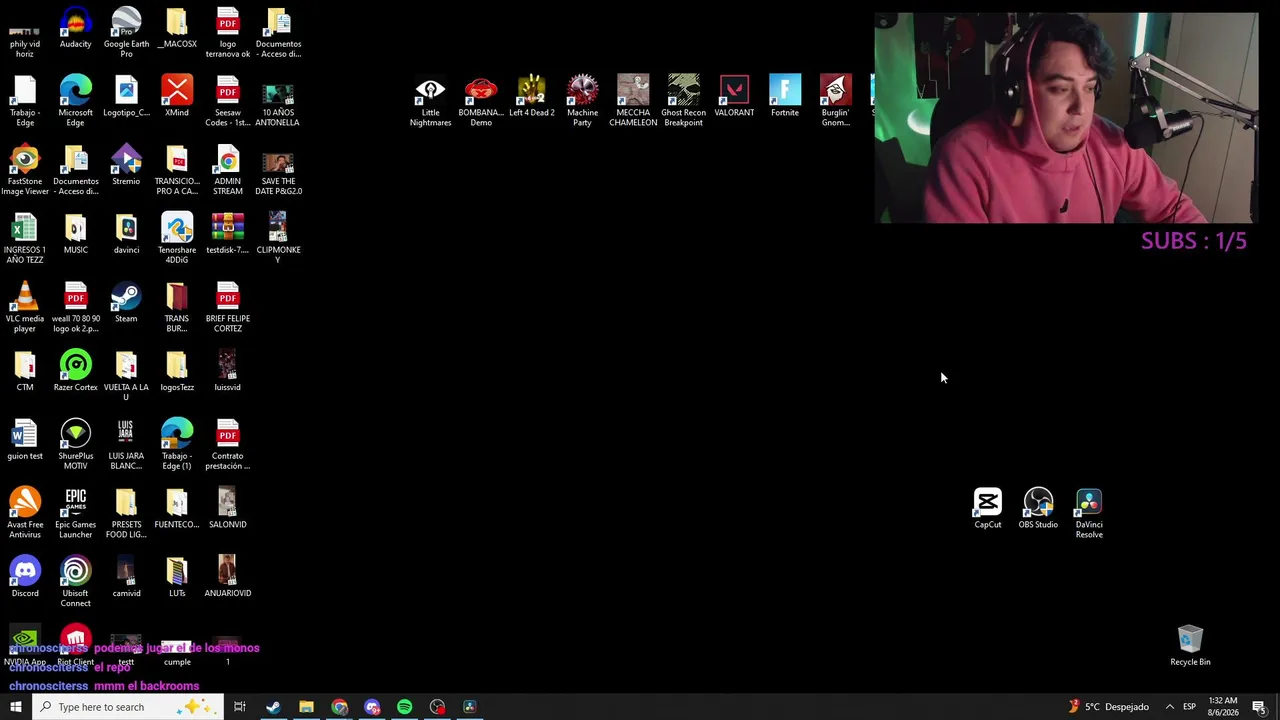Image resolution: width=1280 pixels, height=720 pixels.
Task: Open the Audacity desktop shortcut
Action: 75,29
